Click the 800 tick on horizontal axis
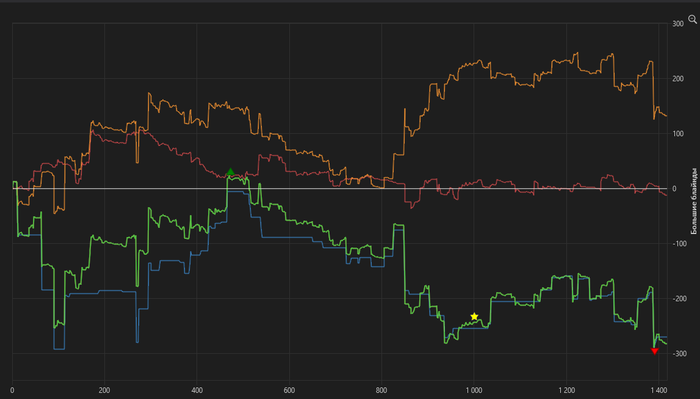This screenshot has height=399, width=700. [382, 391]
